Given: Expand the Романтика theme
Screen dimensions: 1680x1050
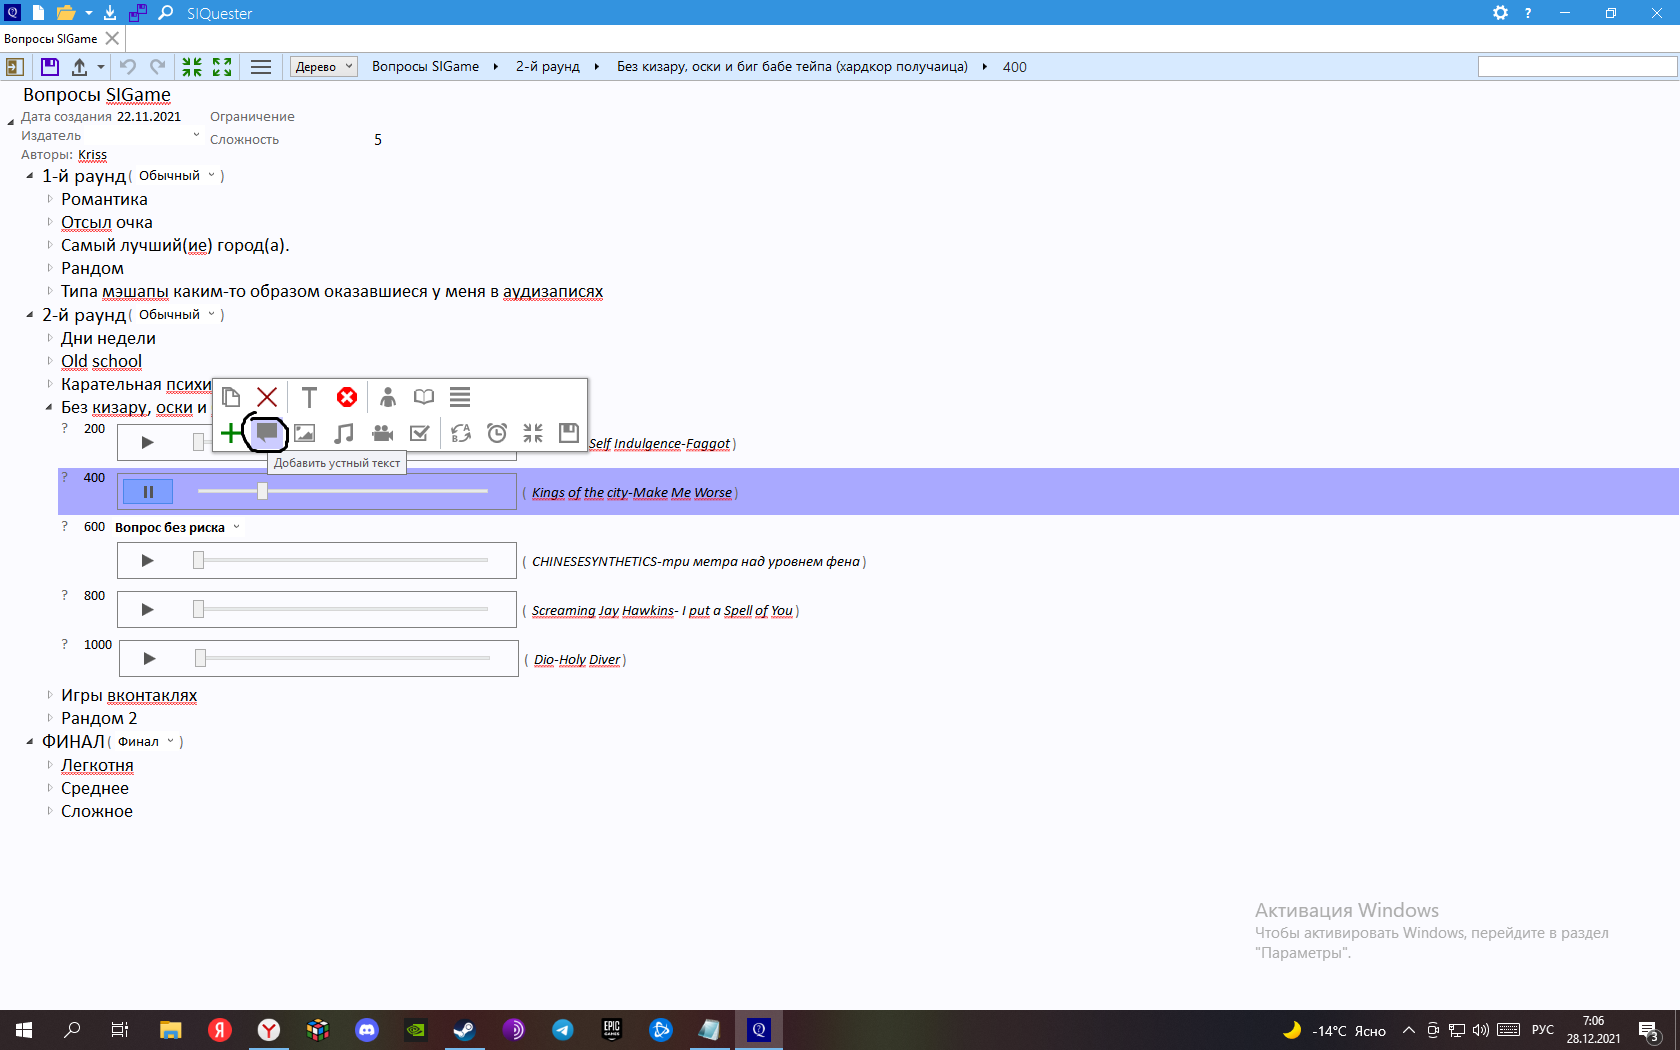Looking at the screenshot, I should point(50,199).
